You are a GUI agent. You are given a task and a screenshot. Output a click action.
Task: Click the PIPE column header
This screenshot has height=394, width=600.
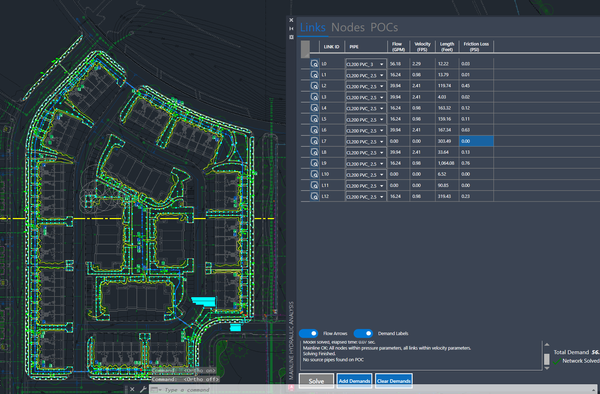(x=366, y=47)
